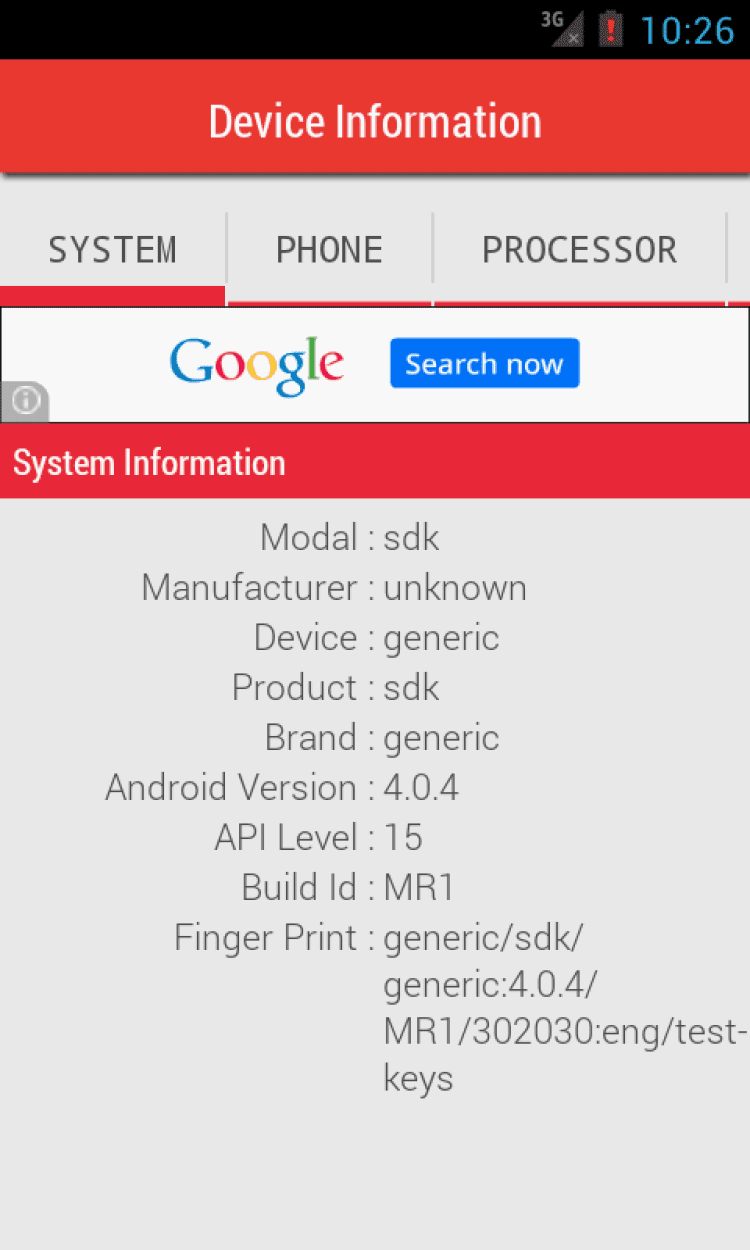Tap the 3G signal status icon
750x1250 pixels.
(x=563, y=28)
